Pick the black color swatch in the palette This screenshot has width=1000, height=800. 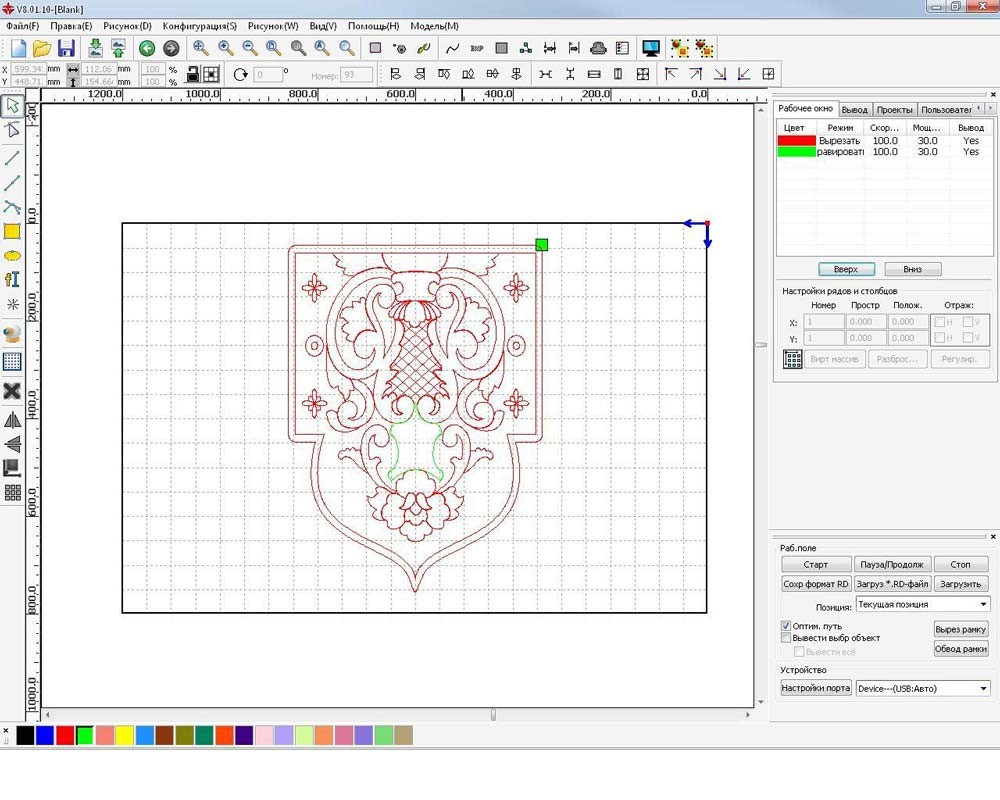pos(25,736)
